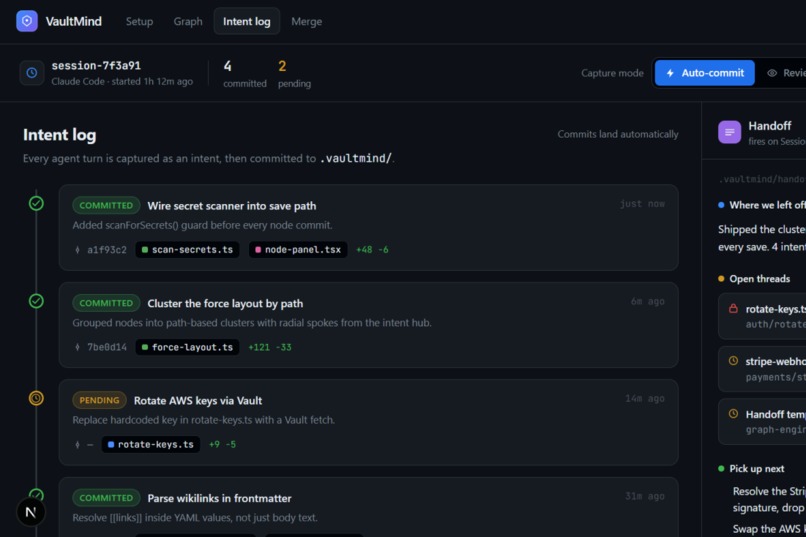The width and height of the screenshot is (806, 537).
Task: Click the round N badge in bottom corner
Action: click(30, 512)
